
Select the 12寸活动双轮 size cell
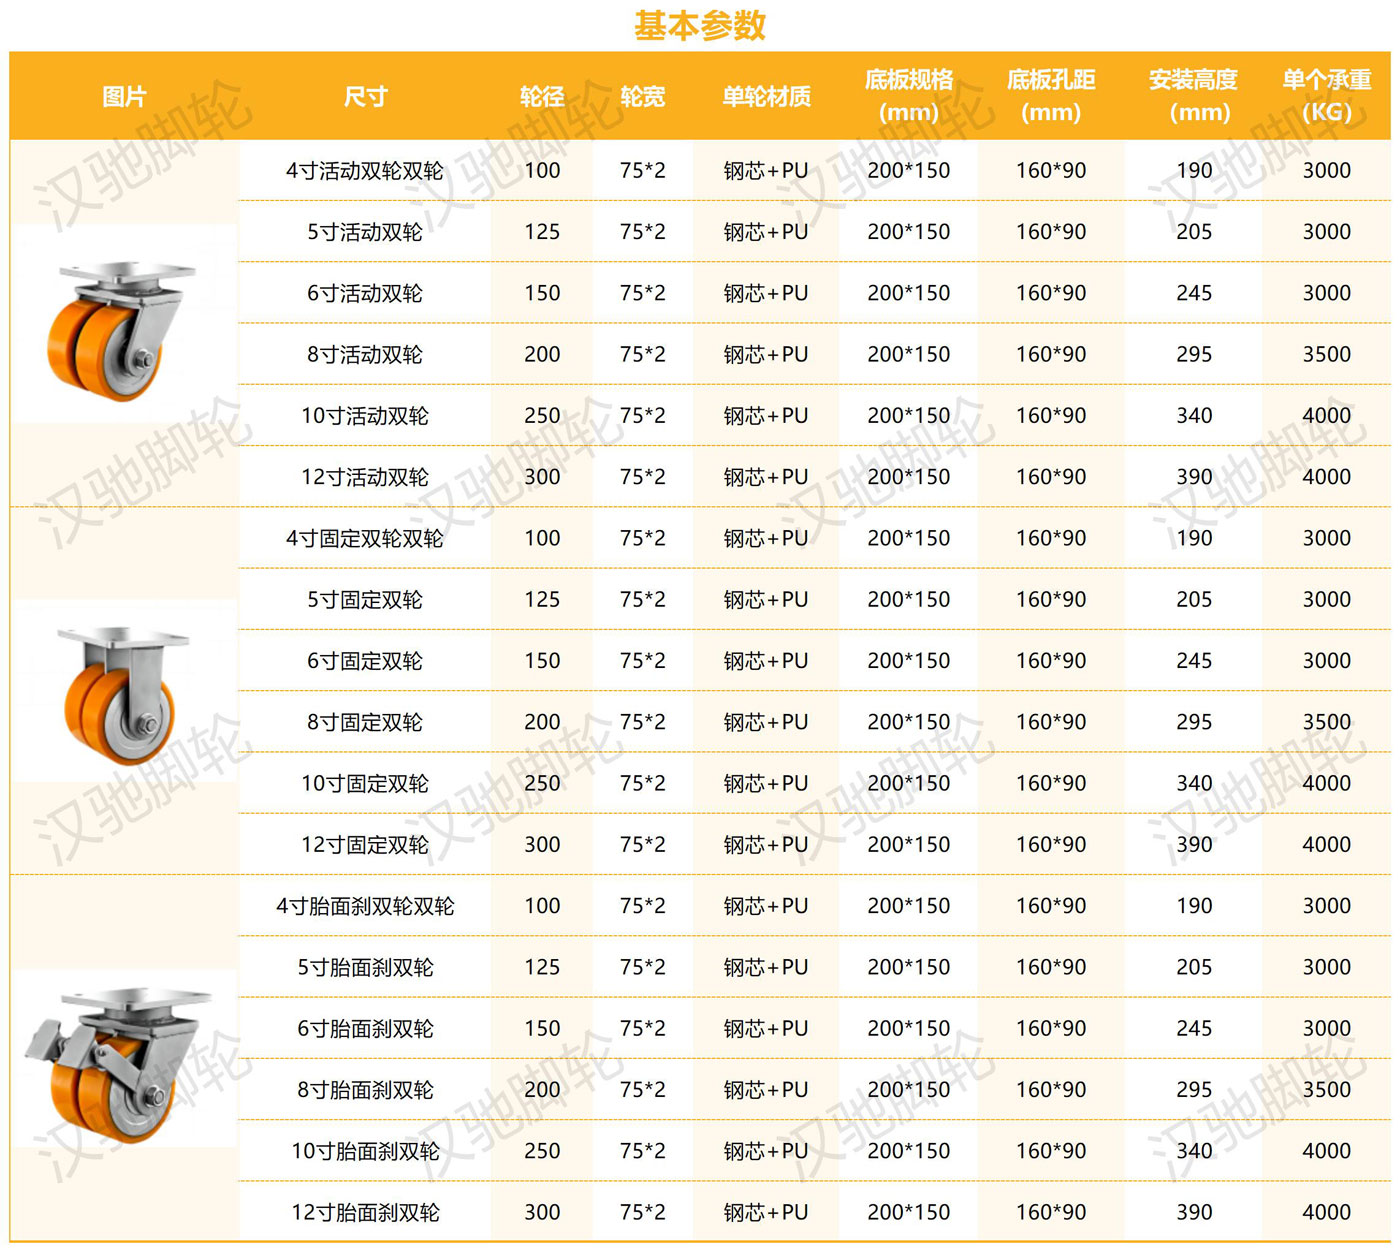coord(365,477)
